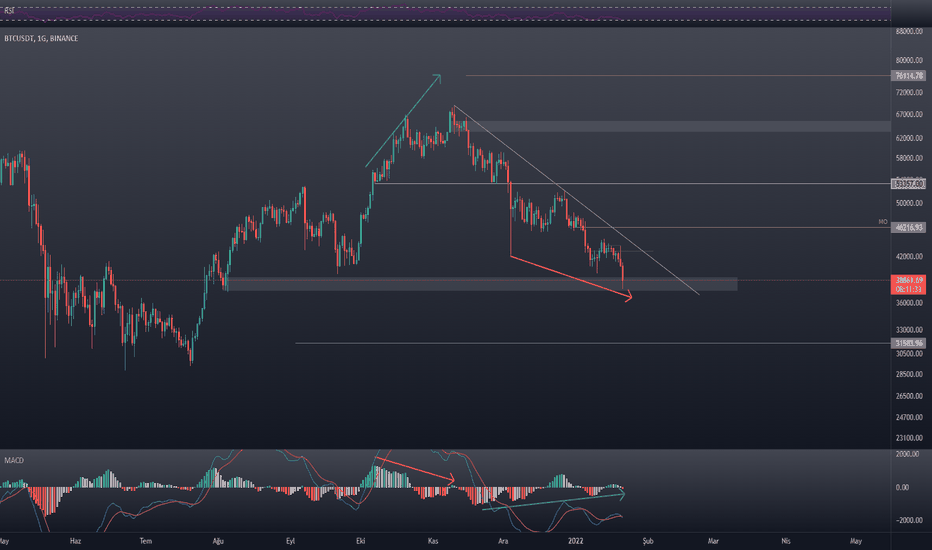Click the Eki month on time axis

pyautogui.click(x=362, y=540)
